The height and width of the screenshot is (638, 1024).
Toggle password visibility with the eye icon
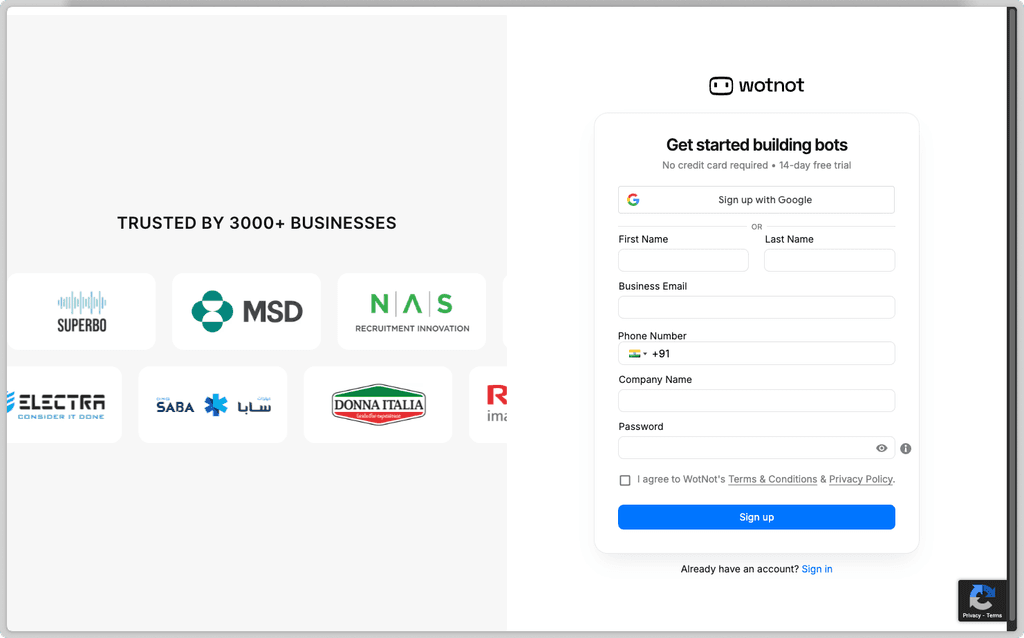click(881, 448)
